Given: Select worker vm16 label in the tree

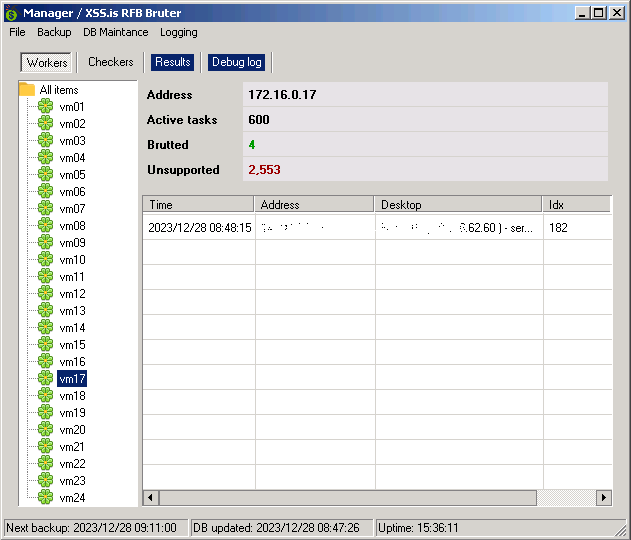Looking at the screenshot, I should pyautogui.click(x=72, y=362).
